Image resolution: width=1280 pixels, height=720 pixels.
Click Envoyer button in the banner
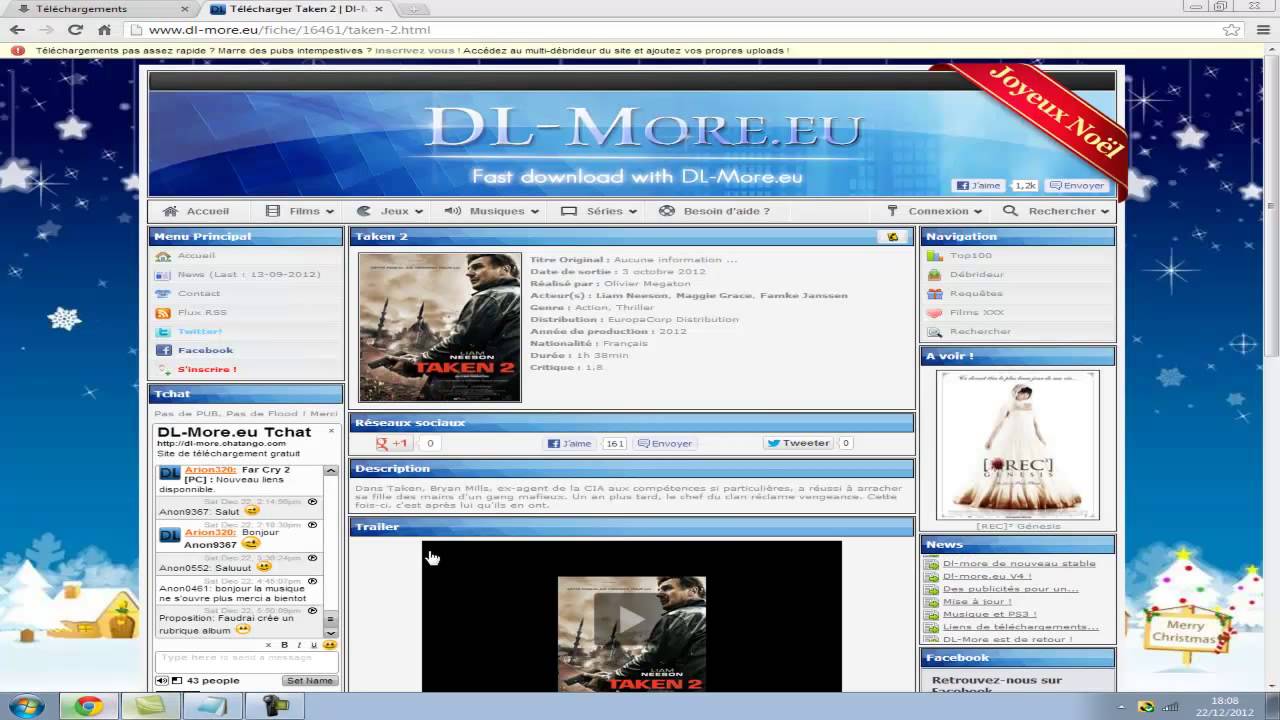(x=1077, y=186)
